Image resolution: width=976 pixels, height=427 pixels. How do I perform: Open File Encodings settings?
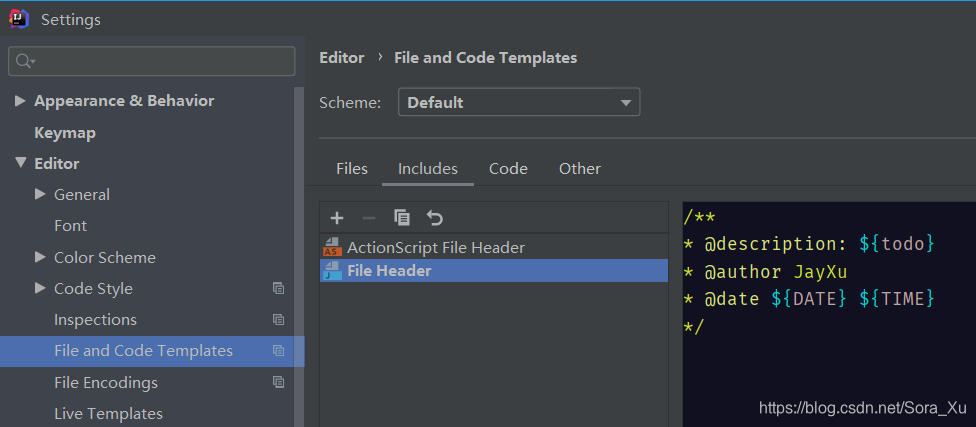click(106, 382)
